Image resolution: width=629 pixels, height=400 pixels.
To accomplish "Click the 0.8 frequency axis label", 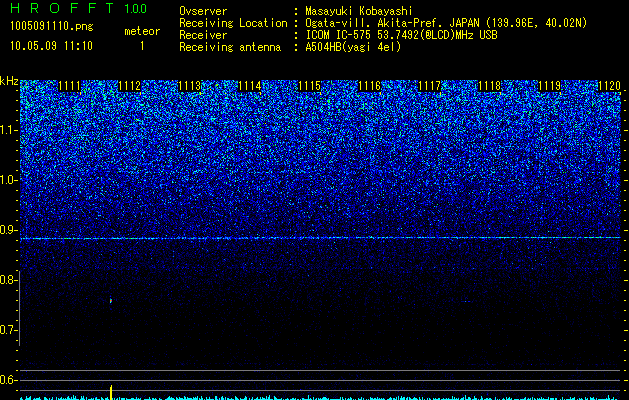I will click(9, 280).
